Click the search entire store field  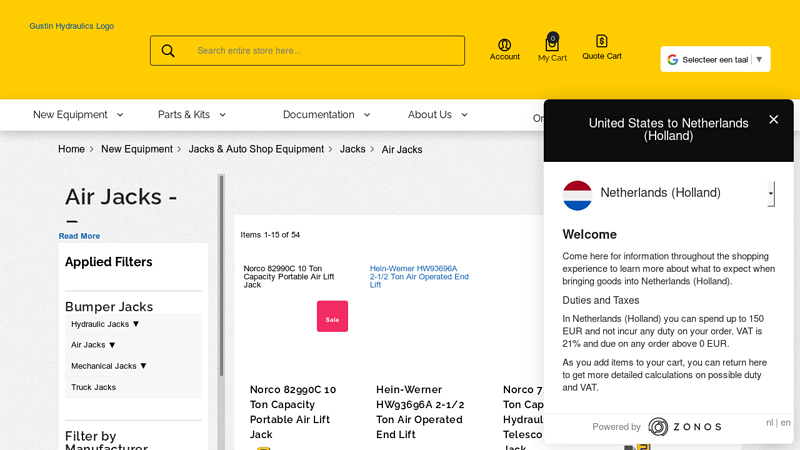click(325, 51)
